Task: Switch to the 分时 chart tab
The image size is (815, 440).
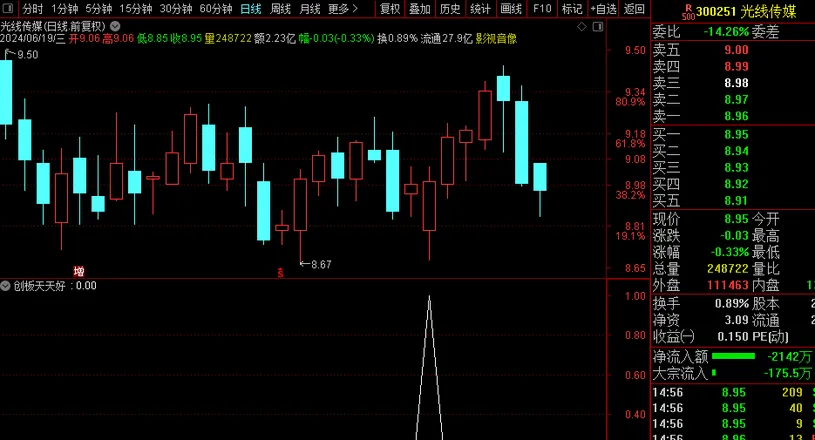Action: pyautogui.click(x=33, y=9)
